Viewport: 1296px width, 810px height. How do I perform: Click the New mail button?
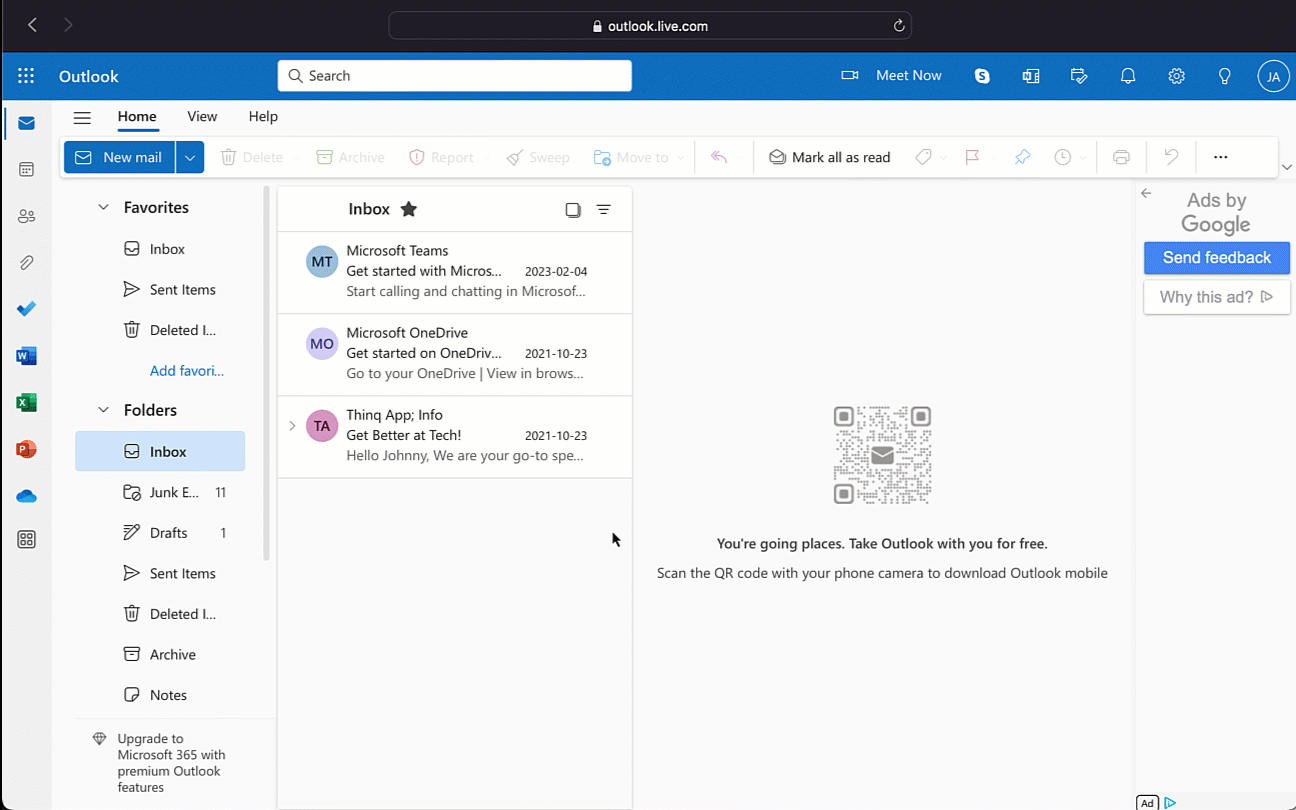click(119, 157)
